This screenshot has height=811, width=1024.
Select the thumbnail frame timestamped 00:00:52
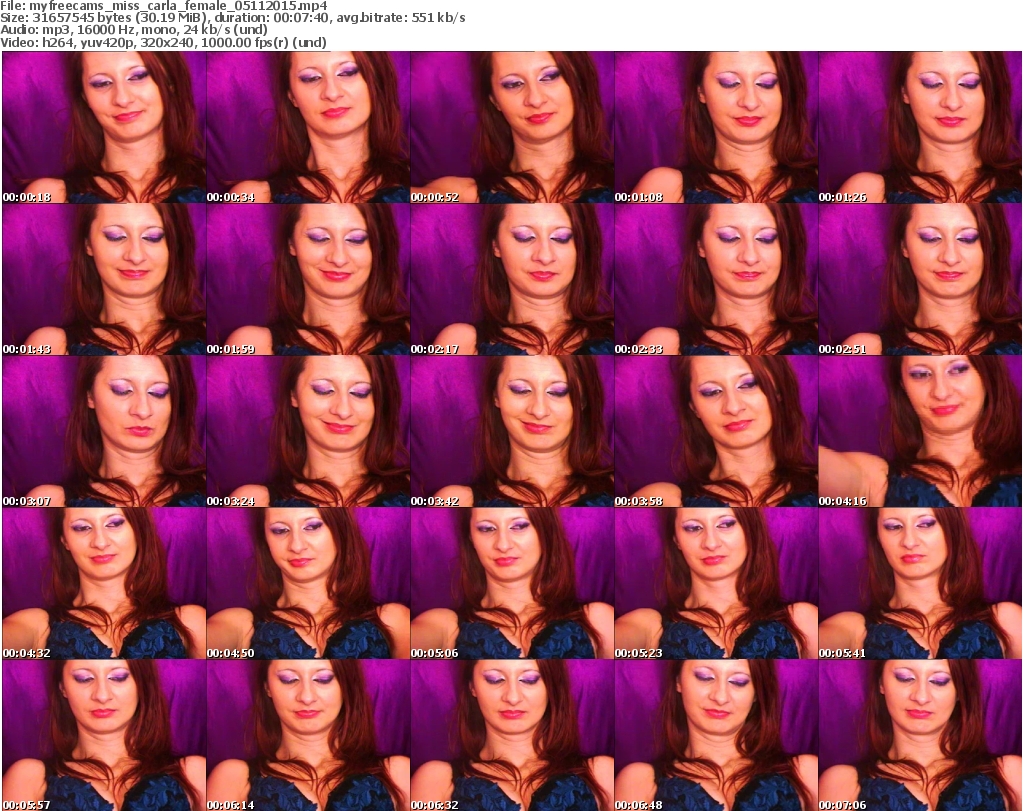pos(512,127)
